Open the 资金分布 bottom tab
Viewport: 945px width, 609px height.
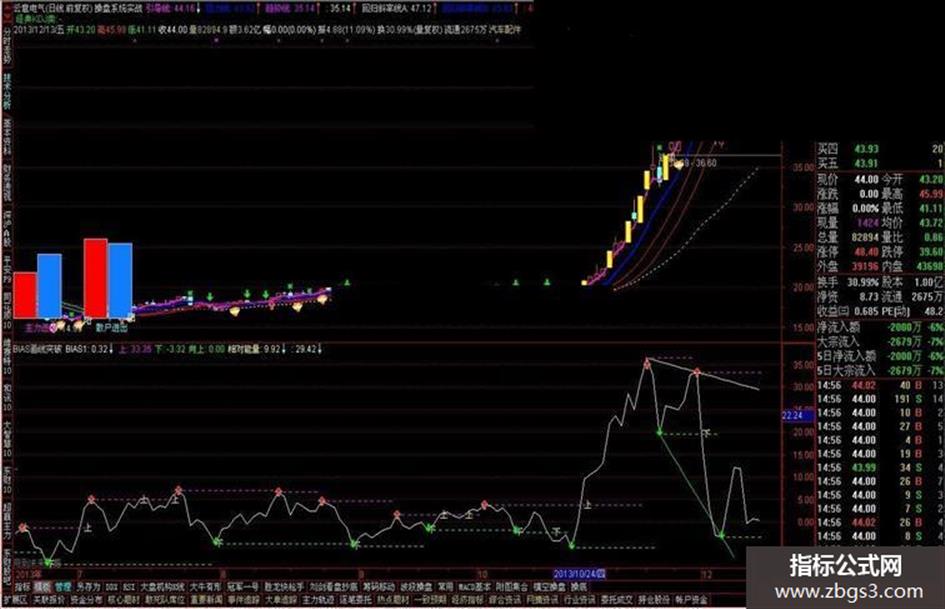86,600
